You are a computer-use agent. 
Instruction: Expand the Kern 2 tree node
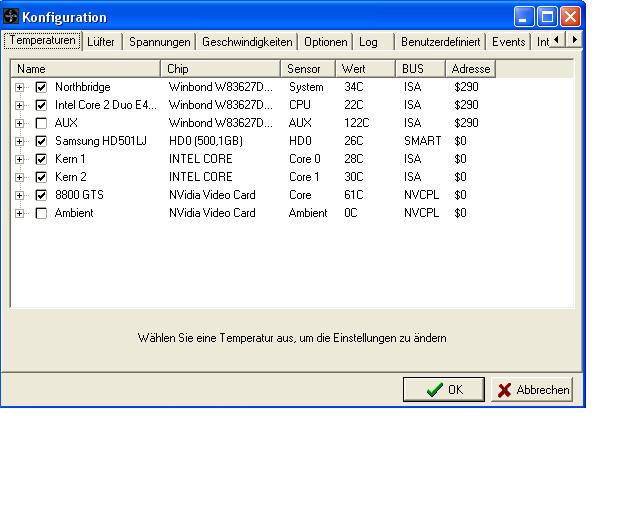point(19,177)
